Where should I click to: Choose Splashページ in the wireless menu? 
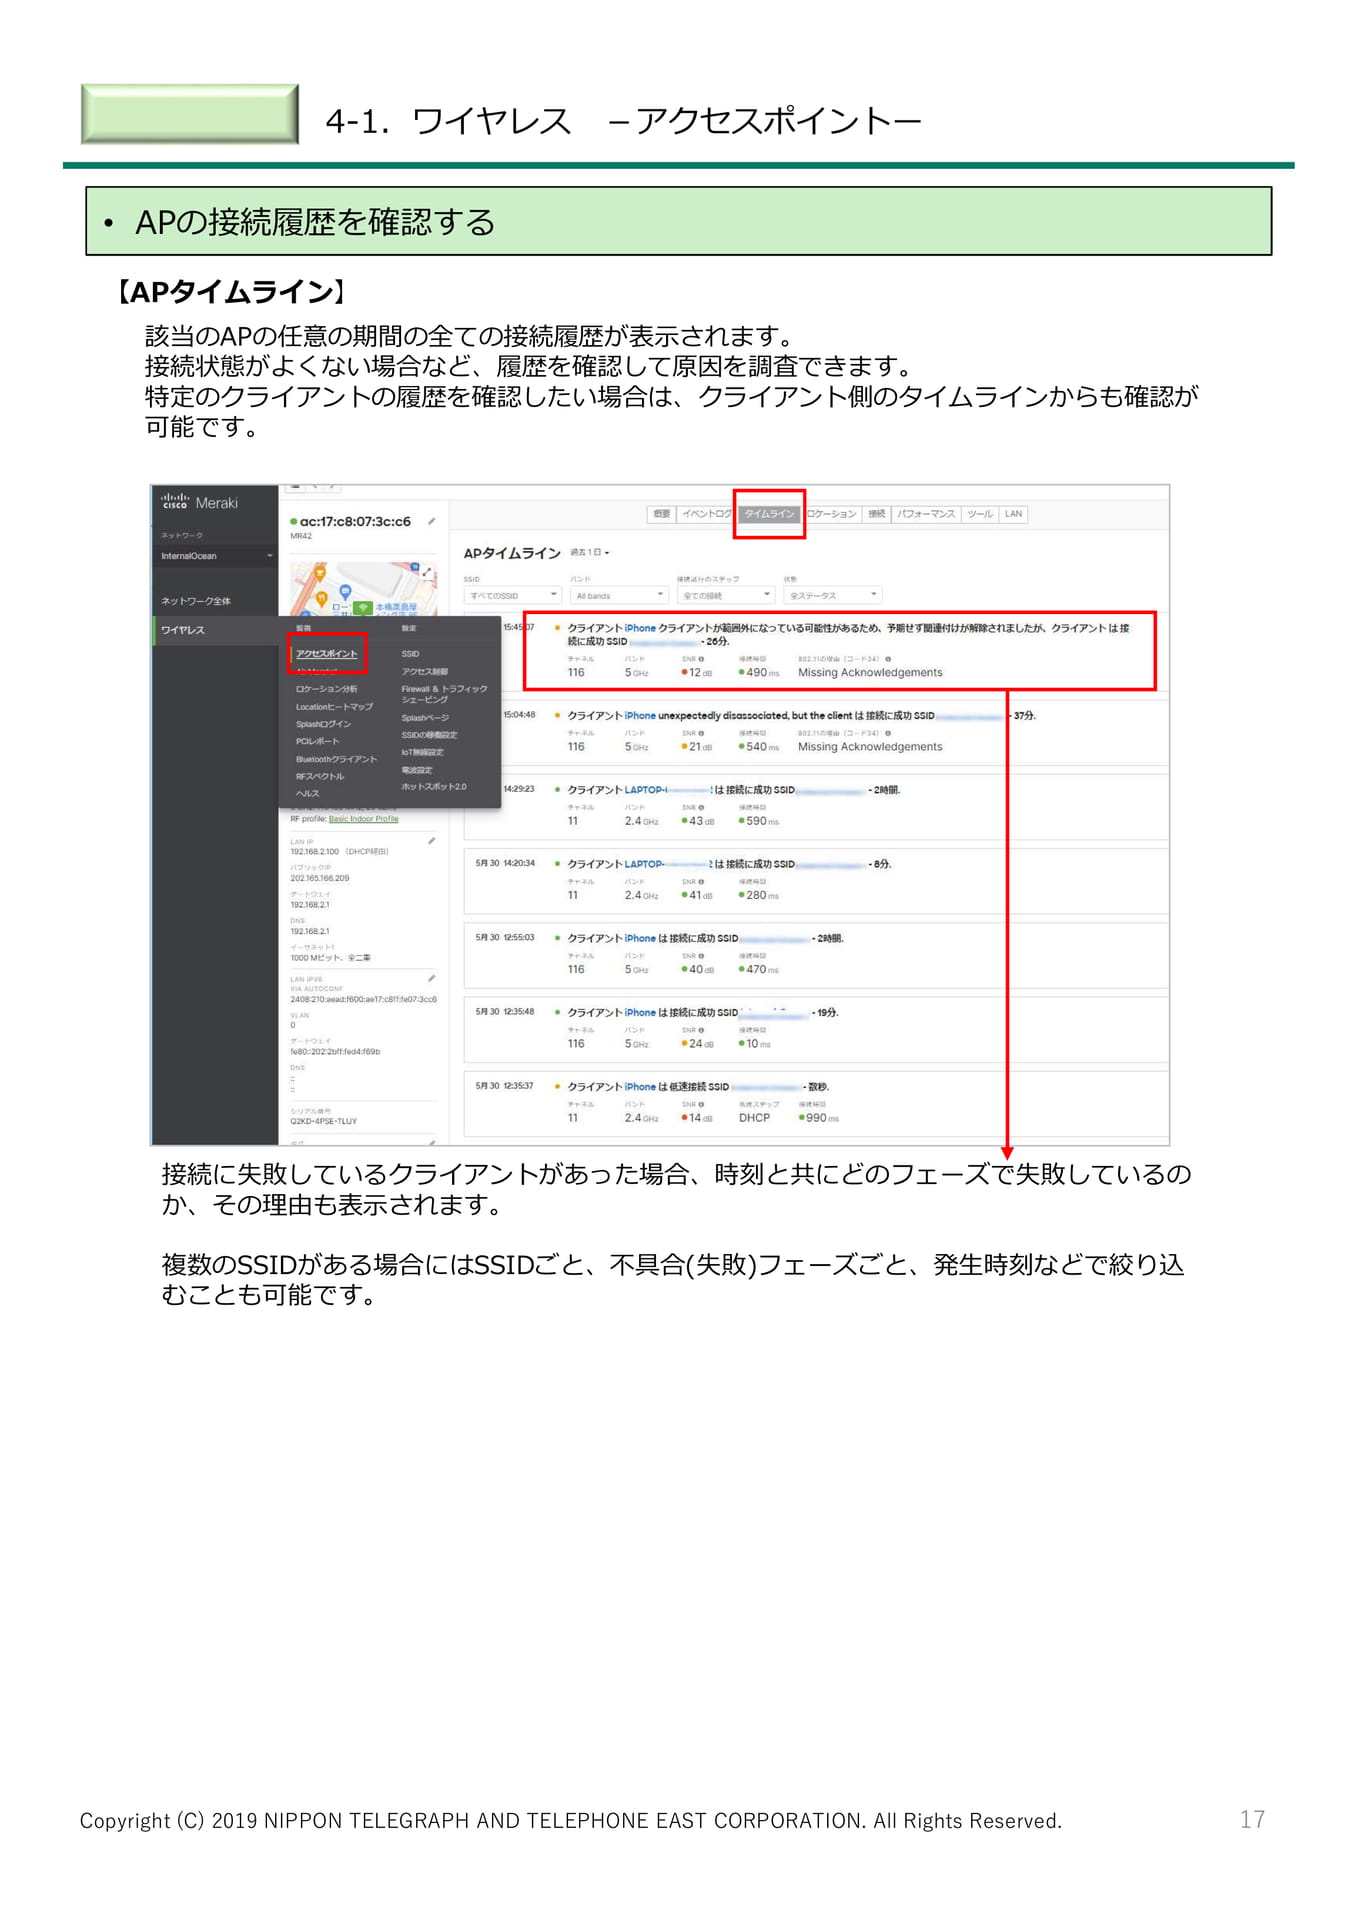[425, 718]
